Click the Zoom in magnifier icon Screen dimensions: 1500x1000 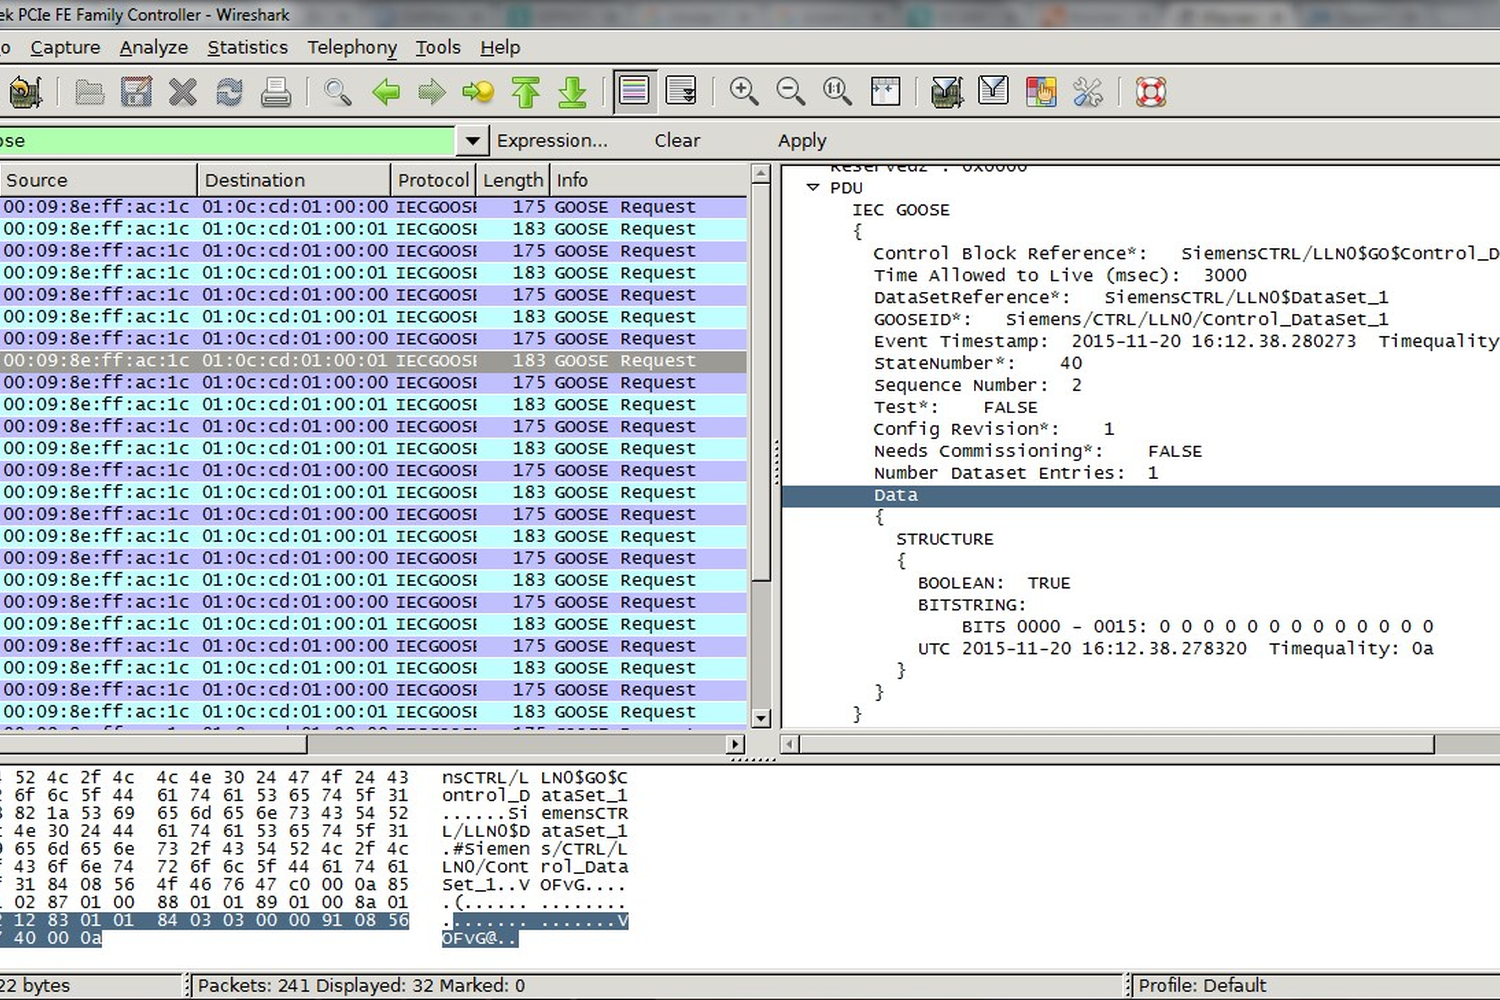(x=743, y=92)
